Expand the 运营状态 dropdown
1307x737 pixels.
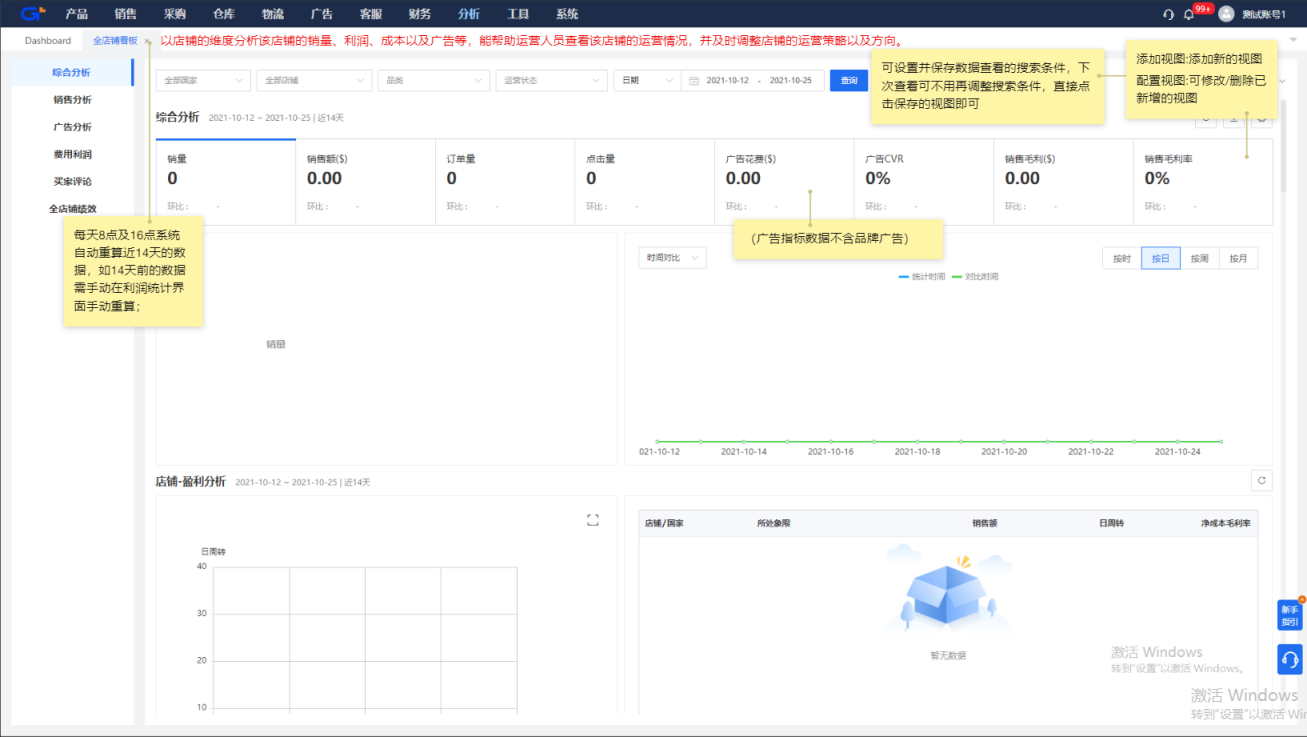click(550, 79)
